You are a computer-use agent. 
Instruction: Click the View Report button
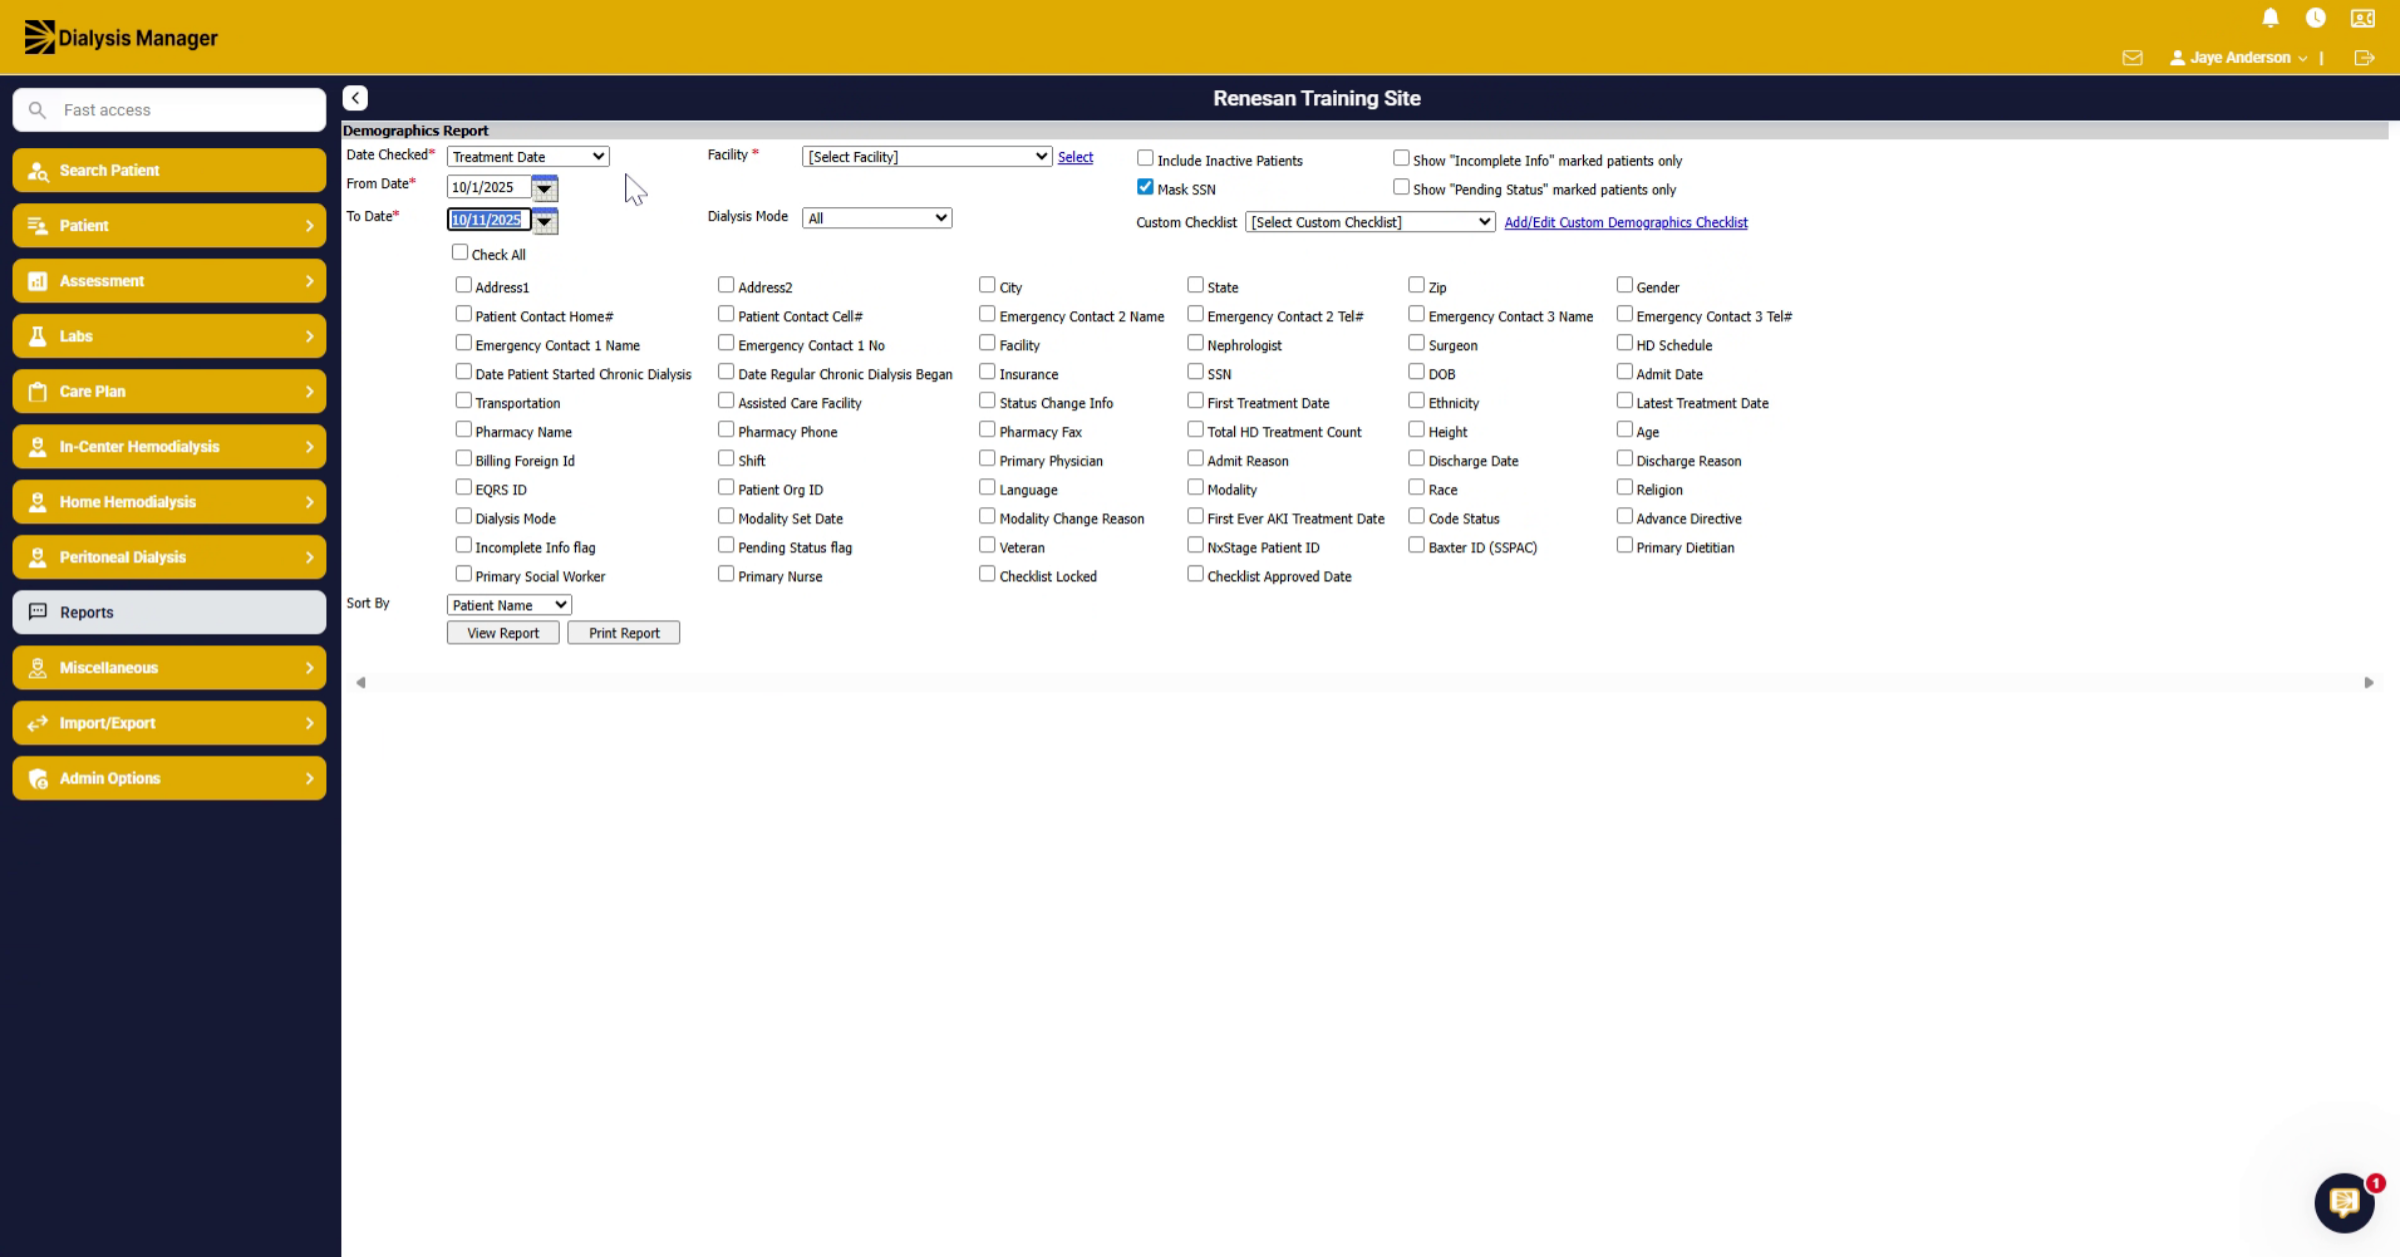click(503, 633)
